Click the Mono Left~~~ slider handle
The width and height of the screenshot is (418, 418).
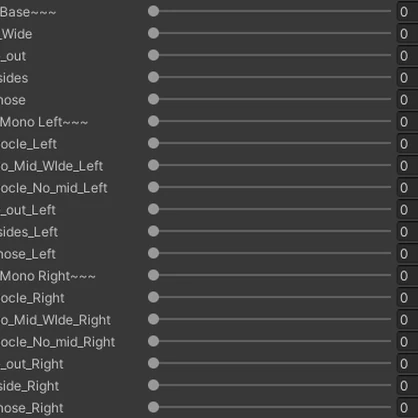pyautogui.click(x=153, y=121)
